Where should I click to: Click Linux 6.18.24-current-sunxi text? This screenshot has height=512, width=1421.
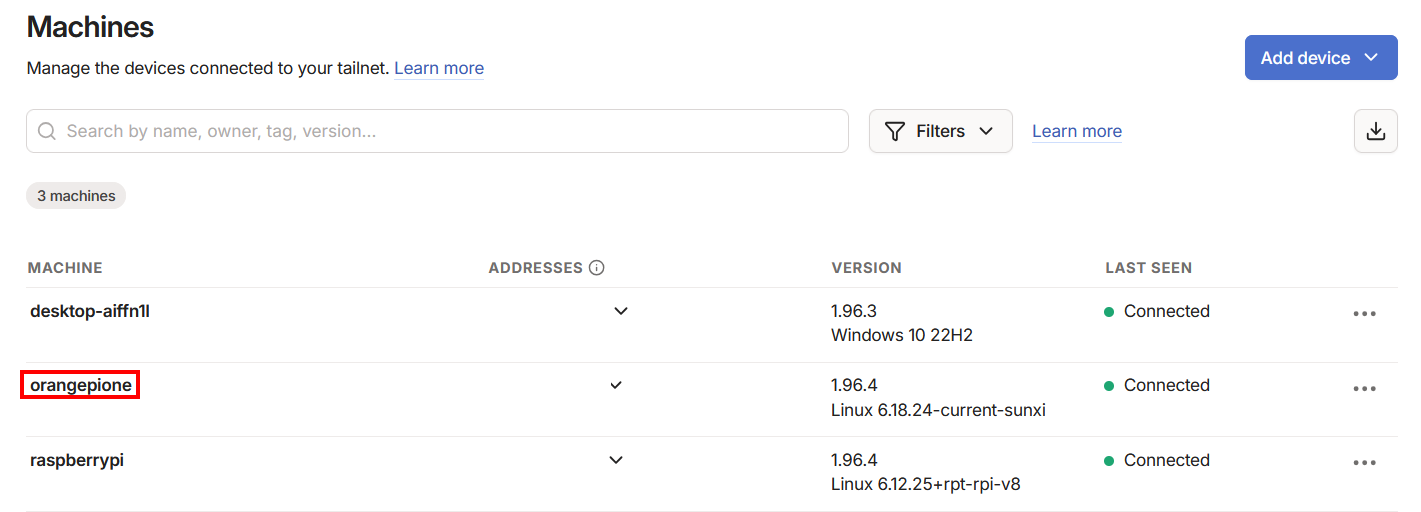click(x=938, y=410)
